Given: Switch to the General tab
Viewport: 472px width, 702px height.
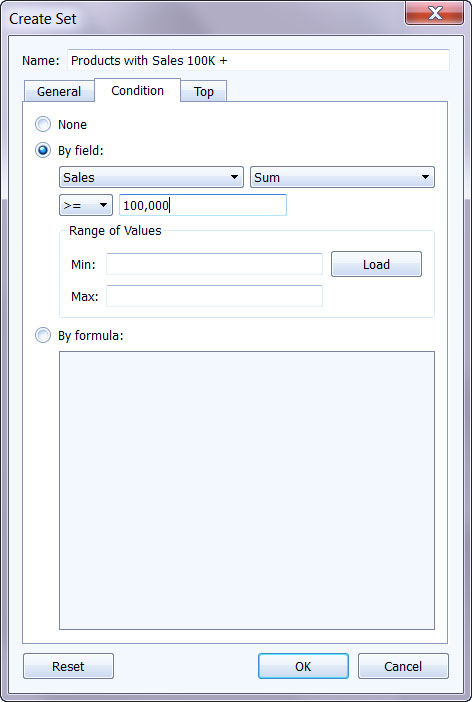Looking at the screenshot, I should click(x=59, y=91).
